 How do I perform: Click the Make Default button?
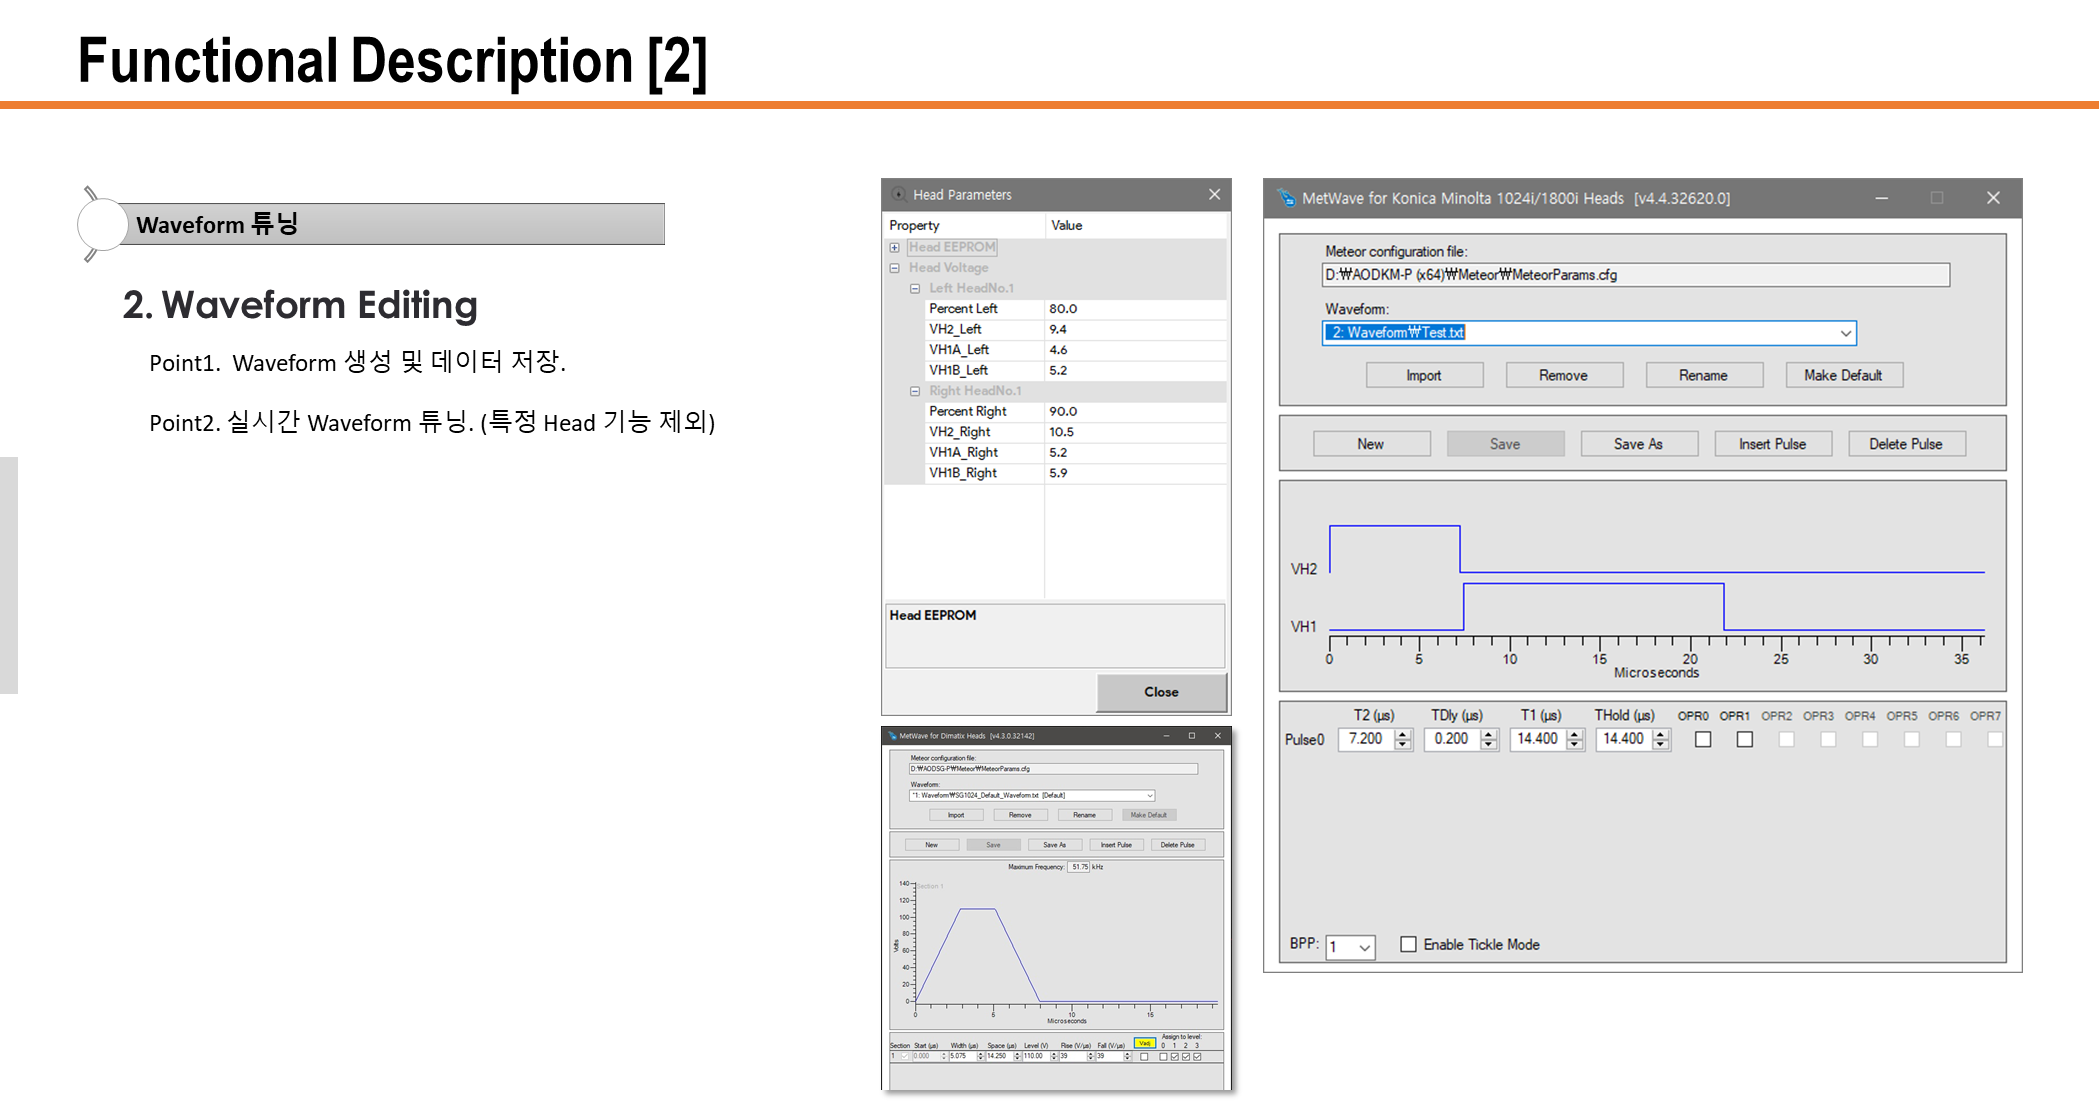(1843, 375)
